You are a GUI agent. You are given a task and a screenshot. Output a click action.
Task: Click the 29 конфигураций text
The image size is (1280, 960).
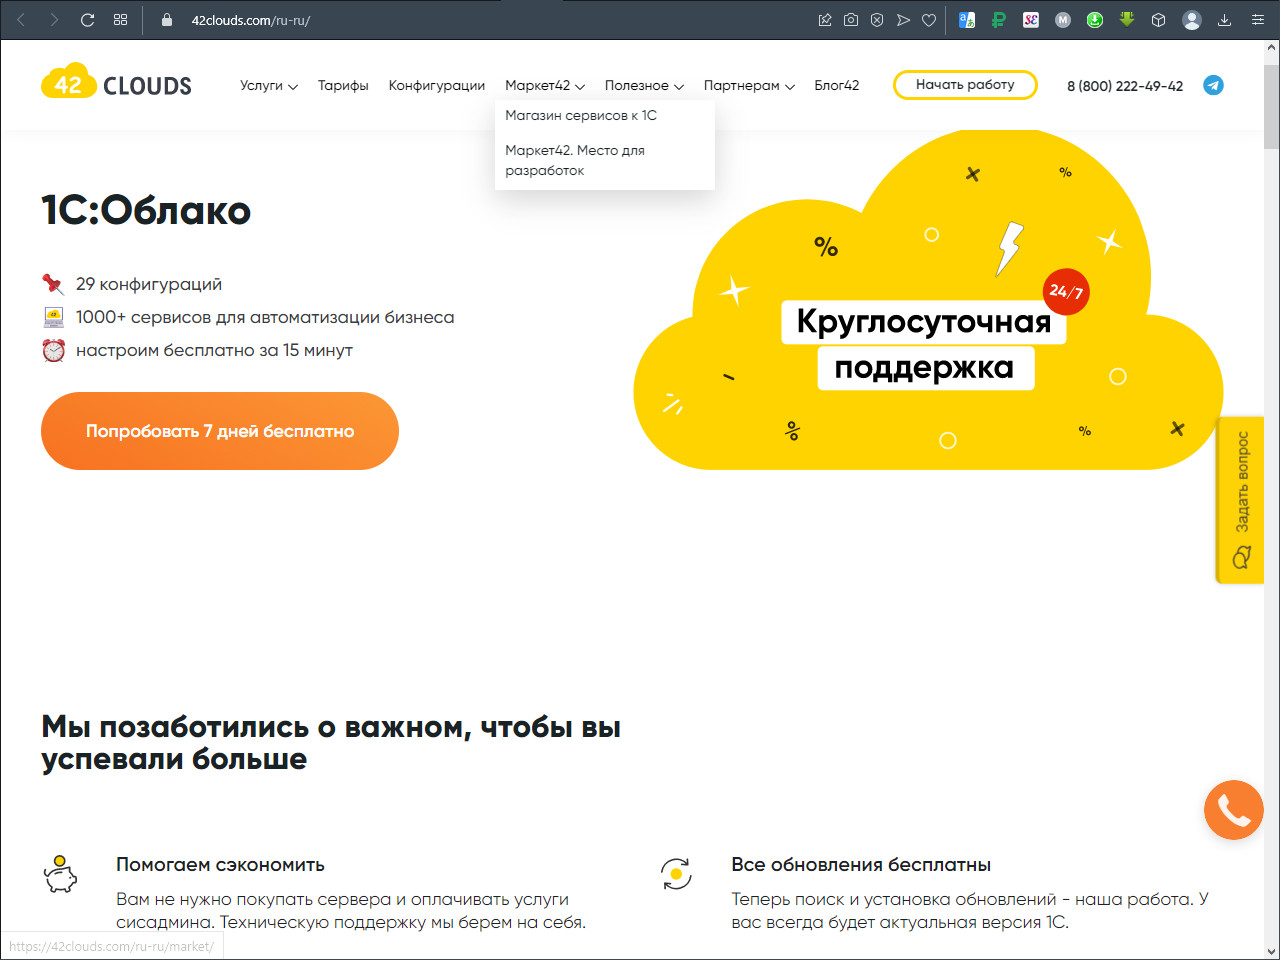149,284
